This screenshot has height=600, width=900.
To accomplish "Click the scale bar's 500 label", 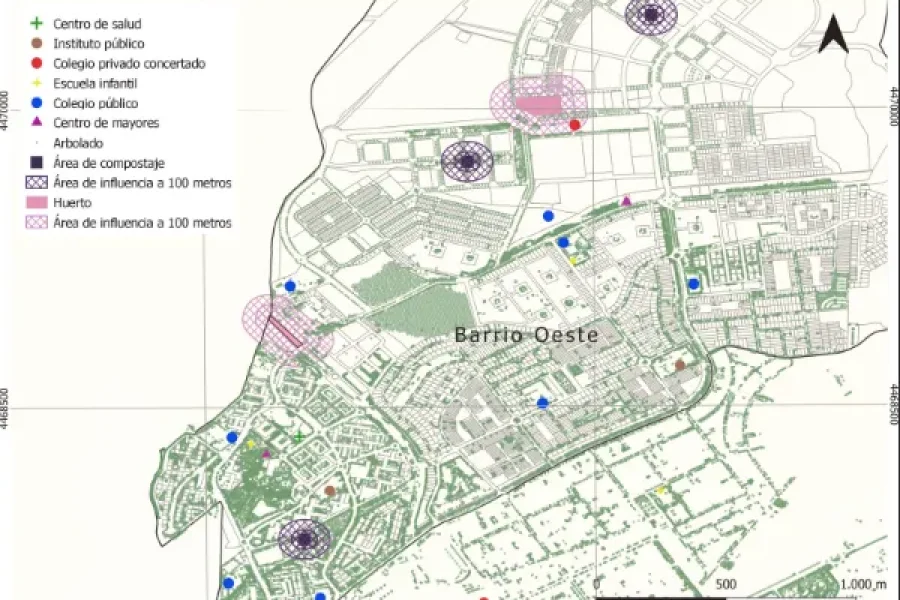I will (x=726, y=584).
